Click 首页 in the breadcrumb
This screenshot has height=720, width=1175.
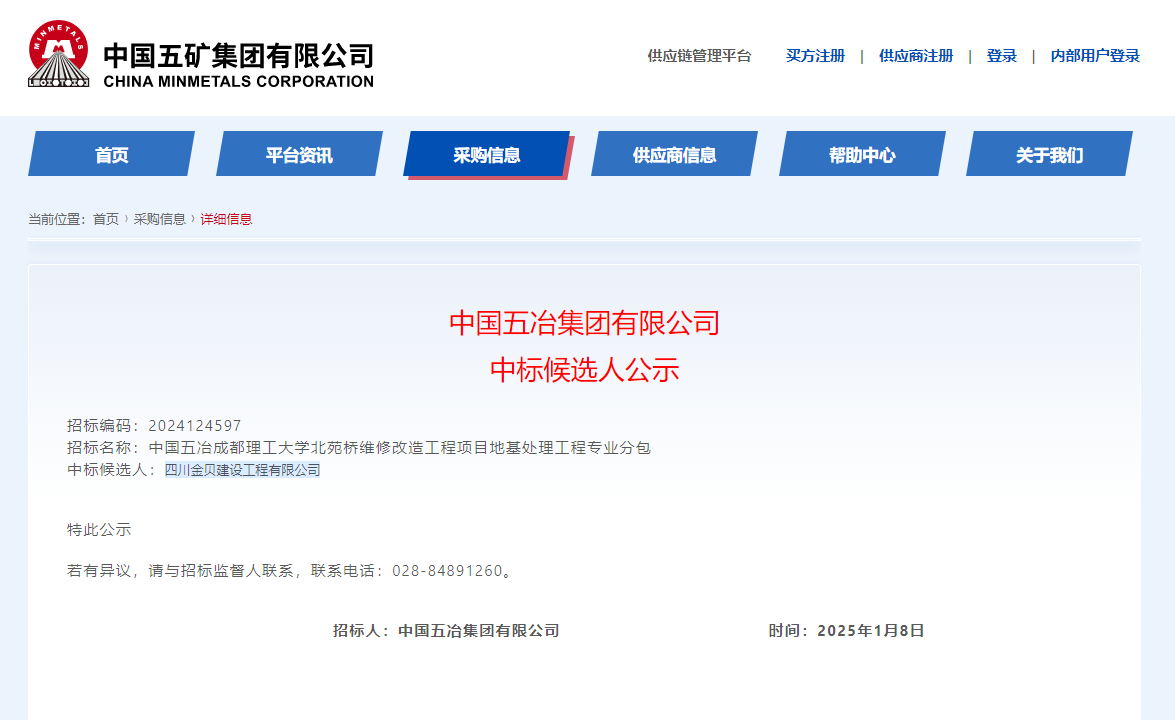coord(106,220)
